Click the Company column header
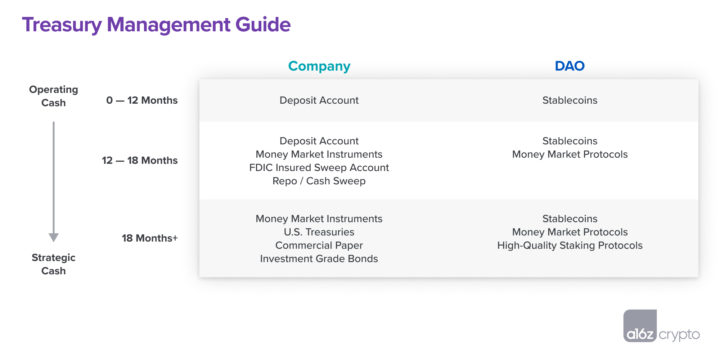This screenshot has width=720, height=360. click(319, 66)
